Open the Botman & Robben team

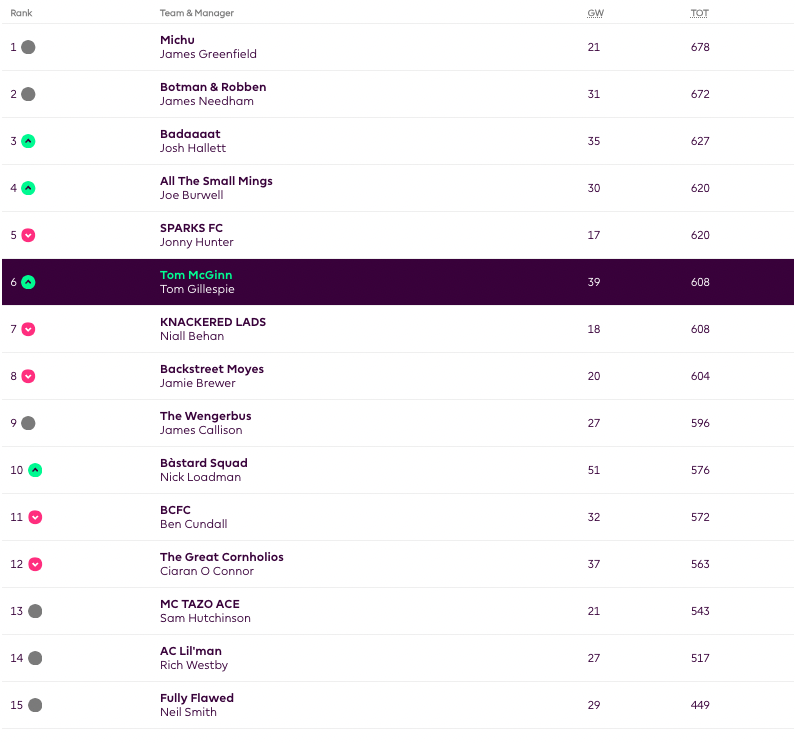pyautogui.click(x=213, y=87)
